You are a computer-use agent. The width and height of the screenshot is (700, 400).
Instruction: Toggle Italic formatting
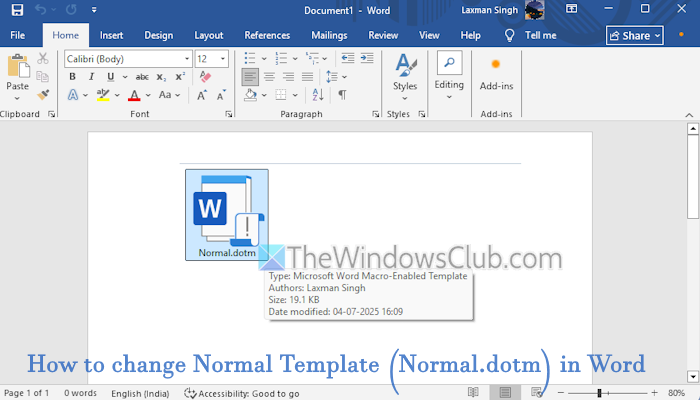click(92, 77)
